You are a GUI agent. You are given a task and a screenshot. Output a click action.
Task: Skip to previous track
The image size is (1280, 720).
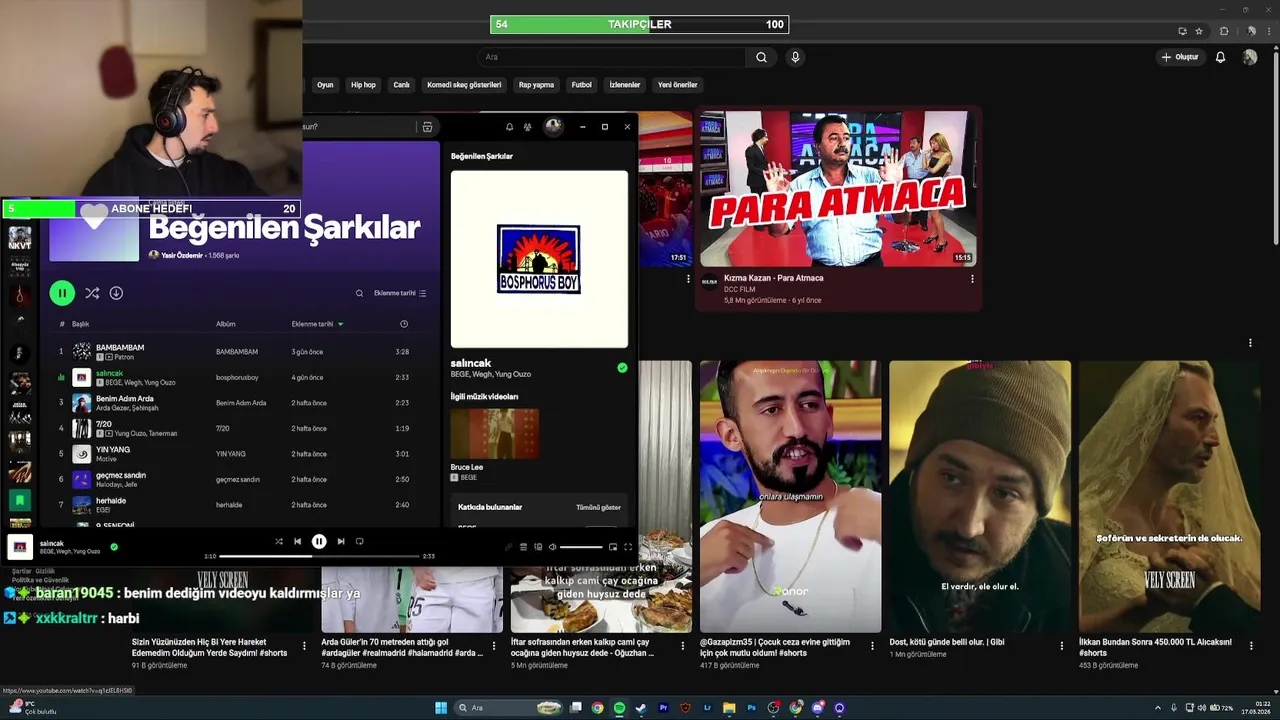[x=297, y=541]
